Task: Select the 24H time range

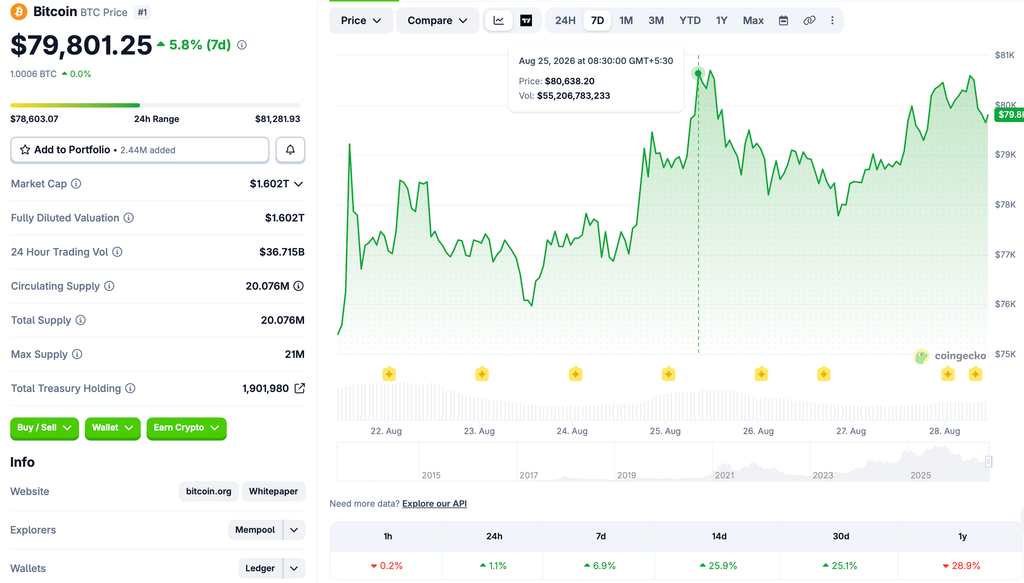Action: 565,20
